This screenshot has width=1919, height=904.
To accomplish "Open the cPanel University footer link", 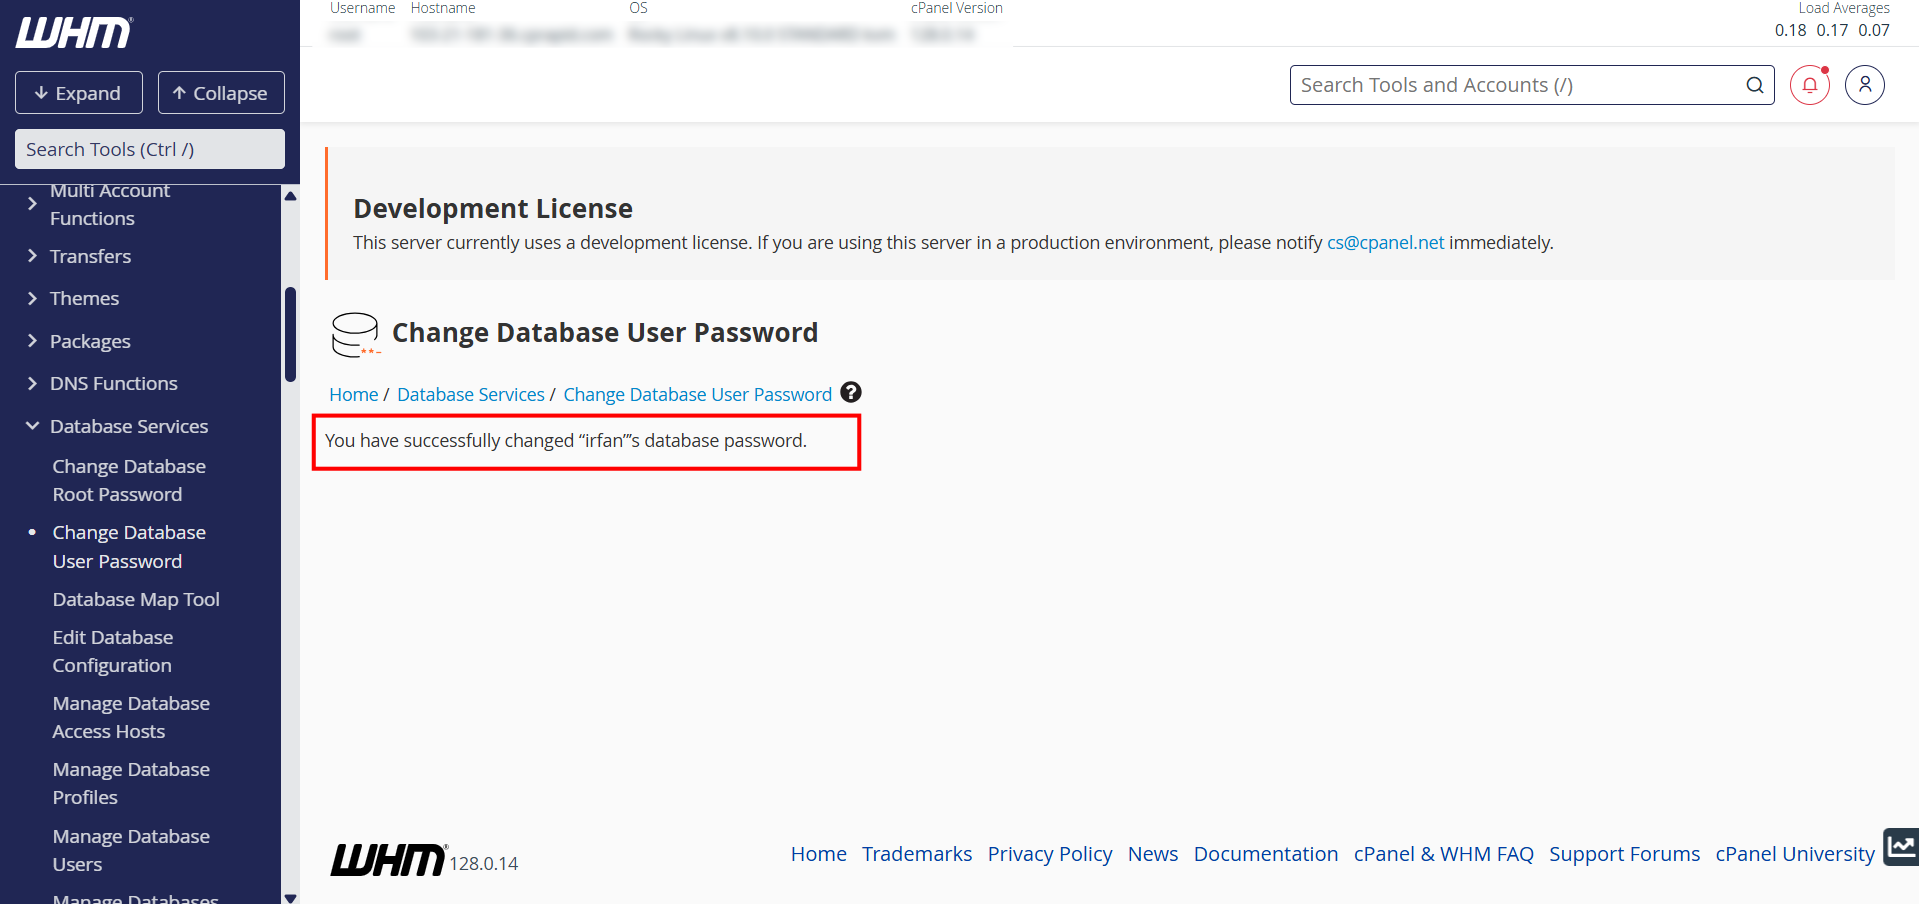I will point(1795,854).
